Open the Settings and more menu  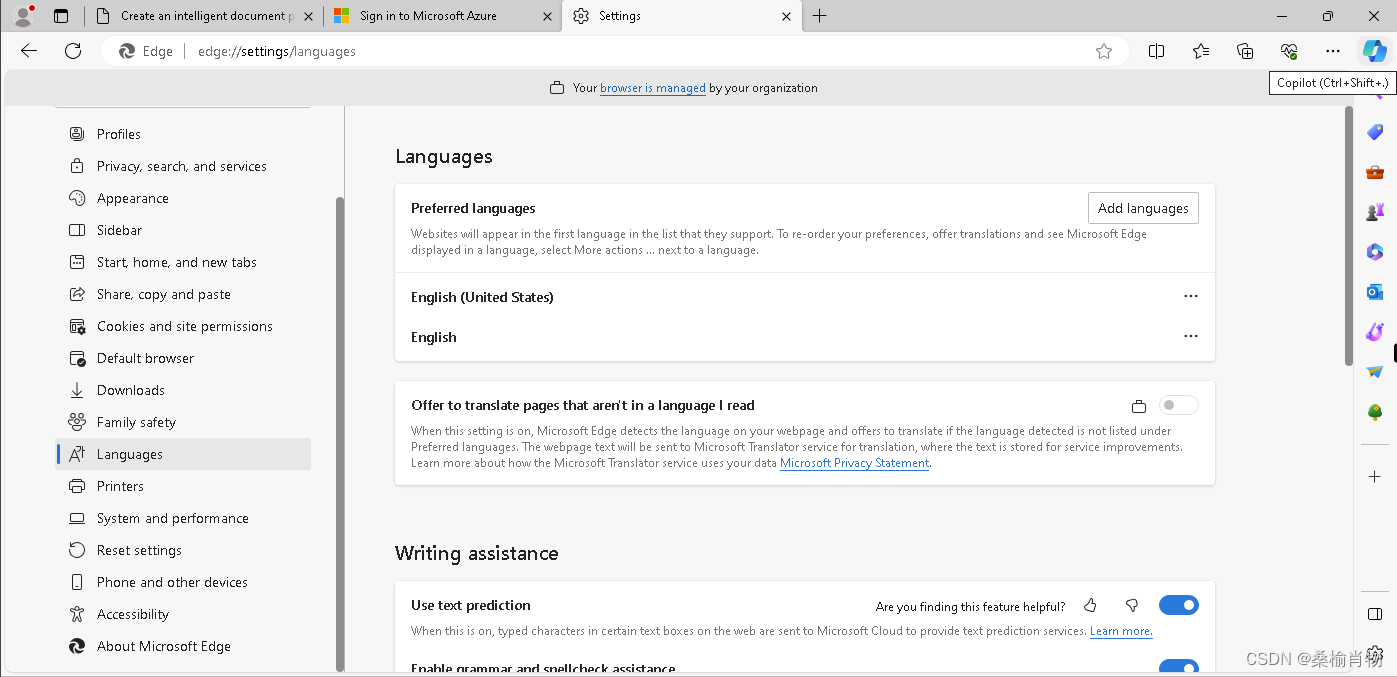[1332, 51]
